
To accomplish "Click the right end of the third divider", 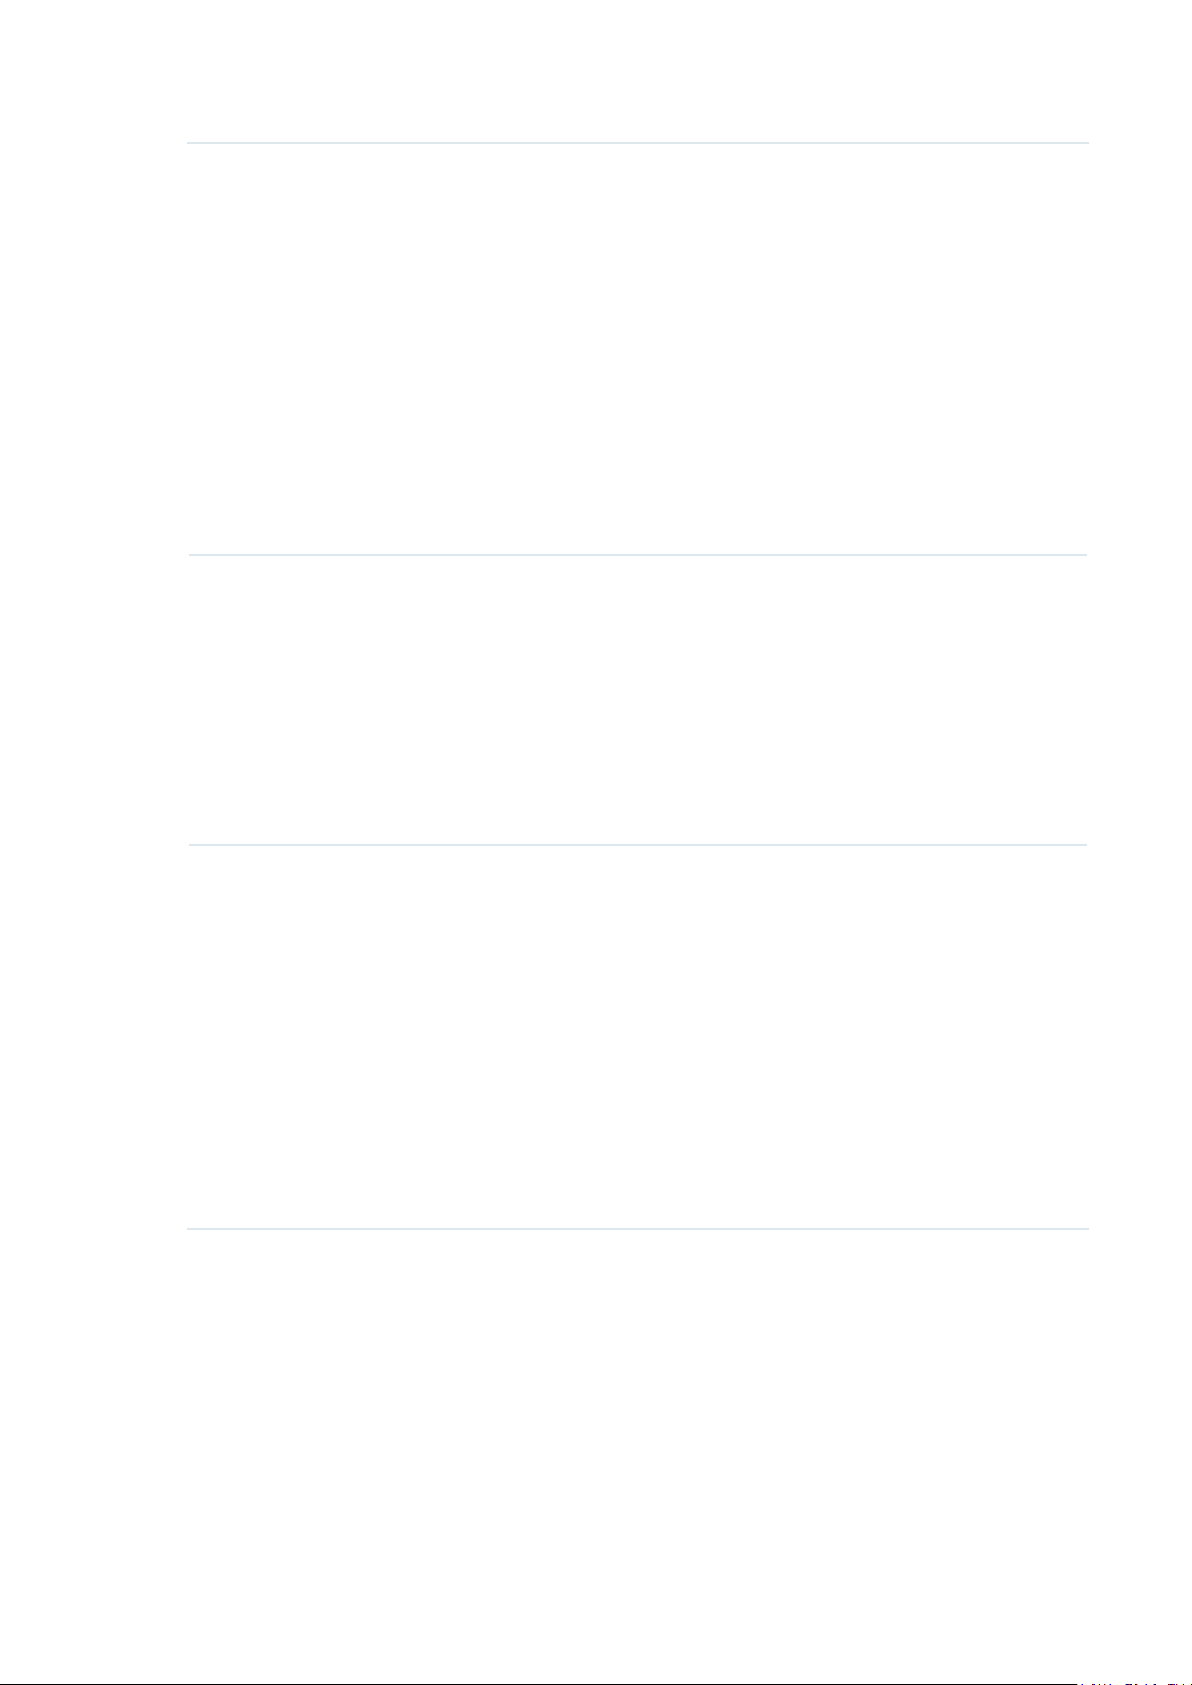I will [1085, 845].
